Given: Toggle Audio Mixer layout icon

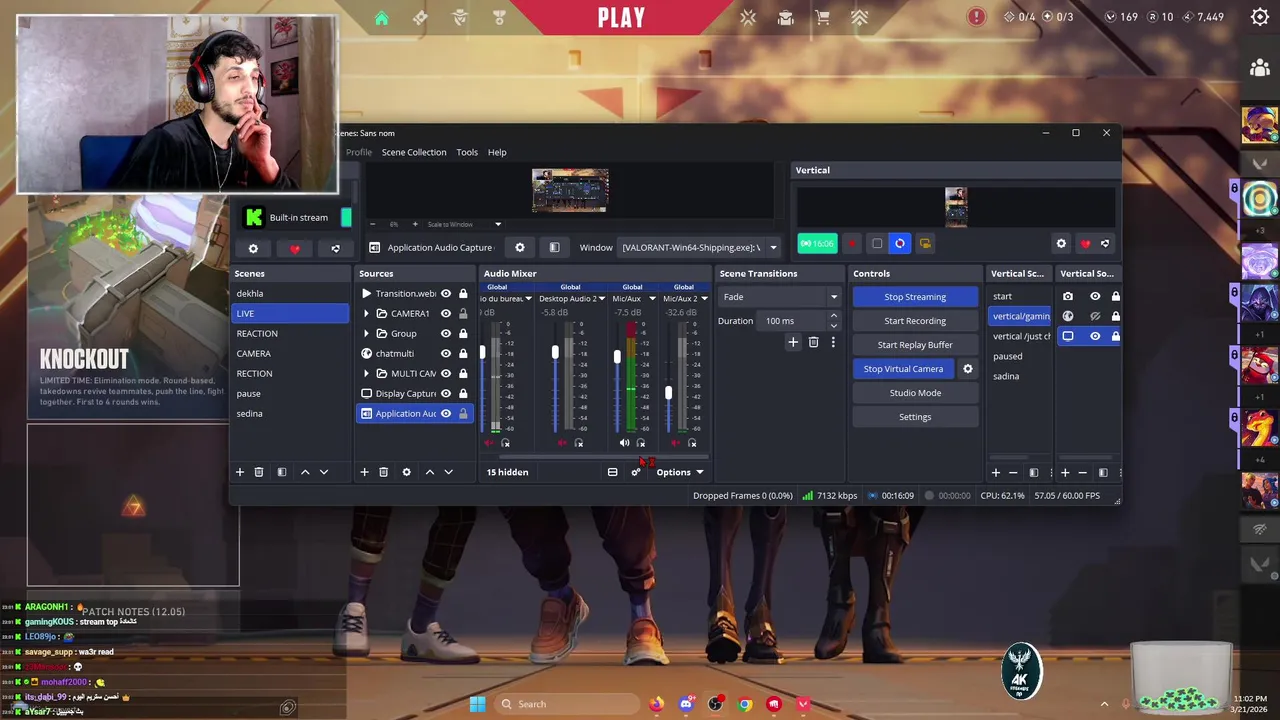Looking at the screenshot, I should pos(612,472).
